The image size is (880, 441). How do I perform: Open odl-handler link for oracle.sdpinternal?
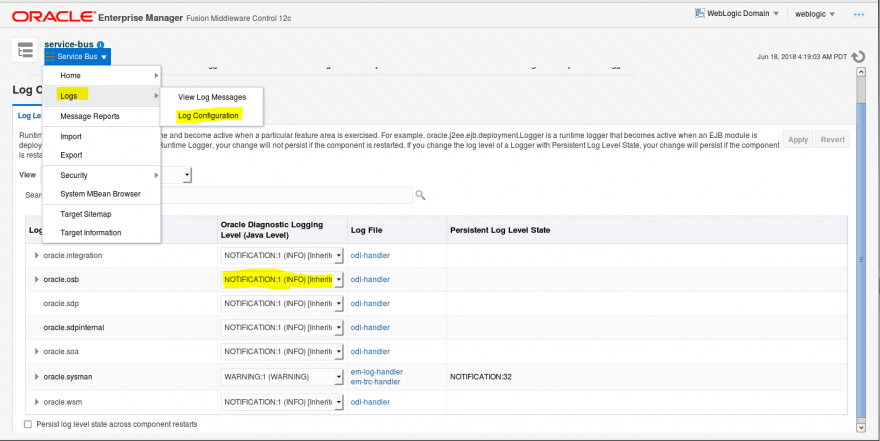370,328
